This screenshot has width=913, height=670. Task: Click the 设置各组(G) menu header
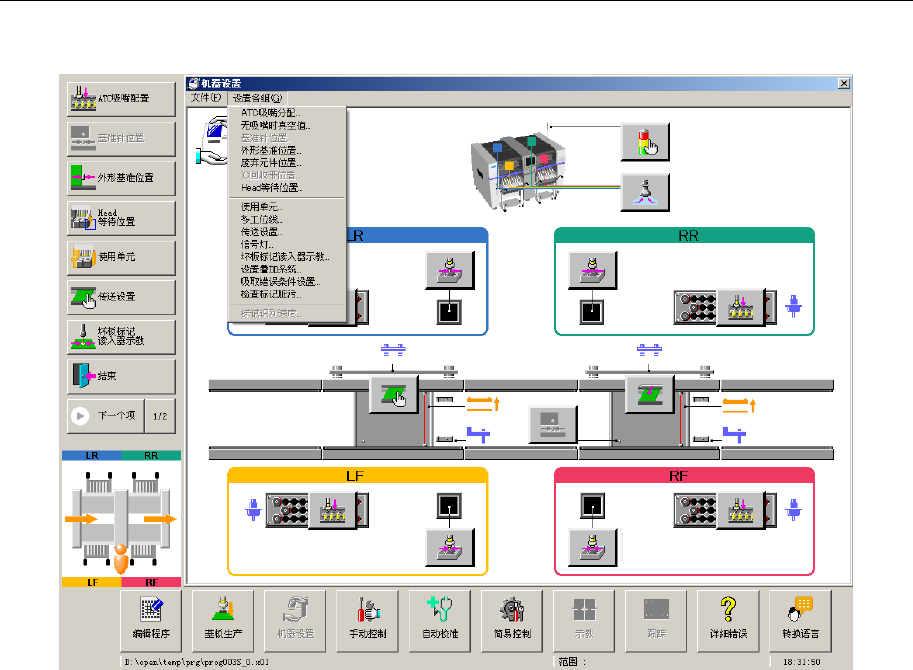coord(257,98)
